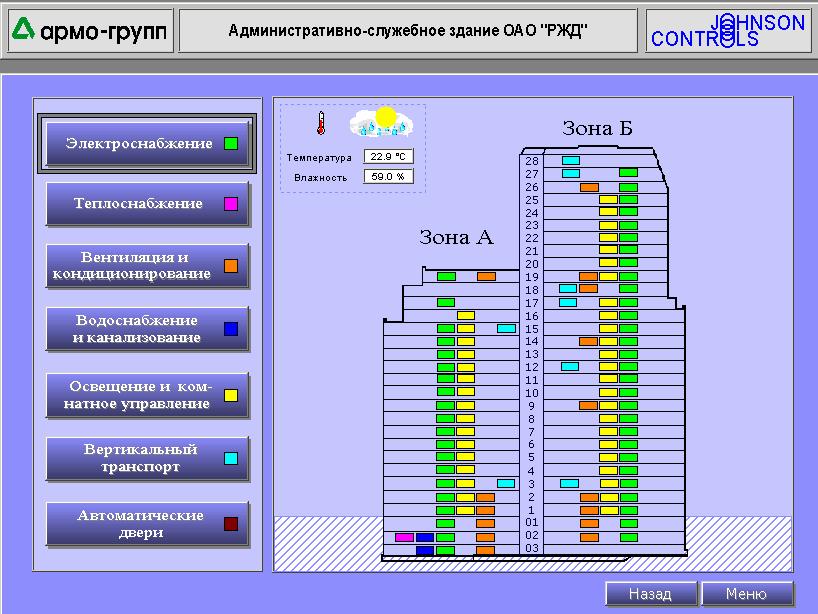Click the green indicator on floor 19 in Зона А
818x614 pixels.
click(x=446, y=276)
